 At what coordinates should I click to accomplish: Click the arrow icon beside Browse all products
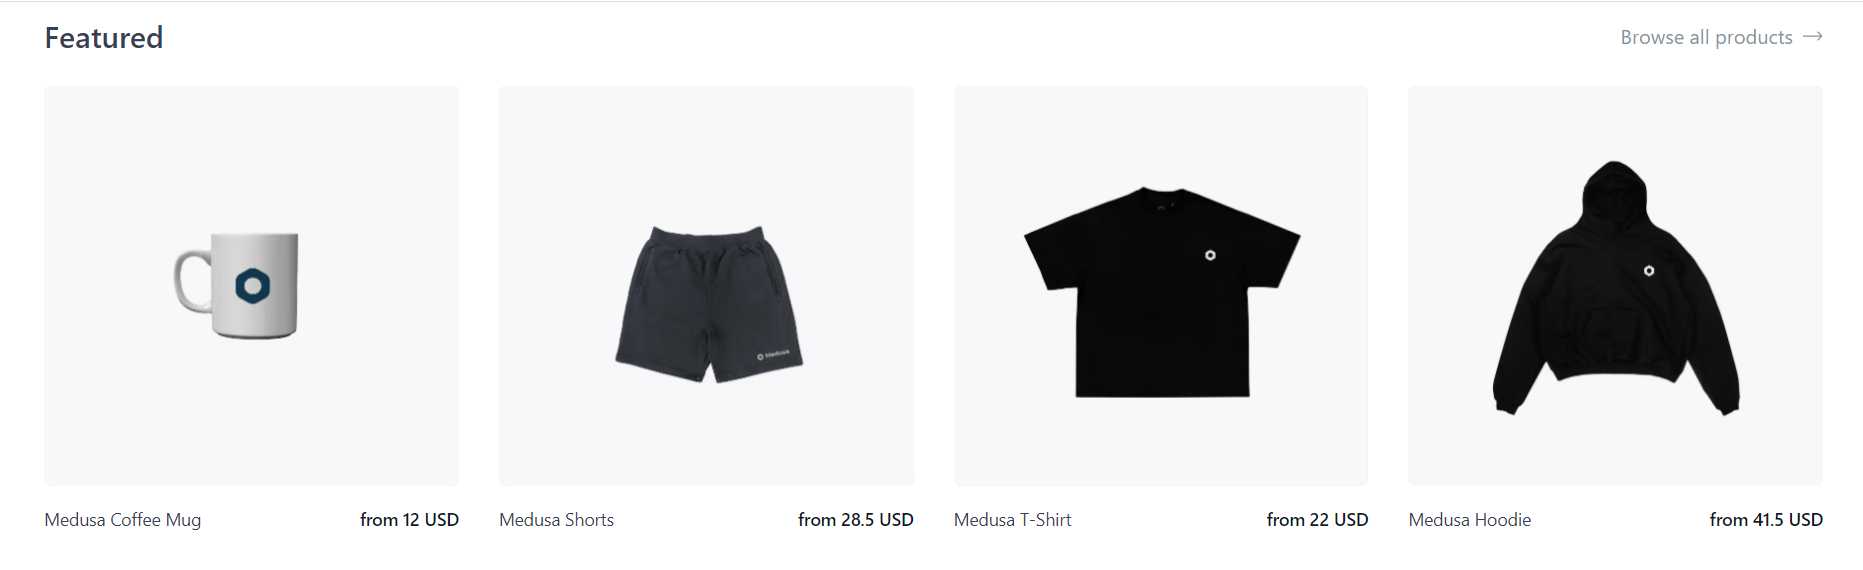(x=1812, y=37)
